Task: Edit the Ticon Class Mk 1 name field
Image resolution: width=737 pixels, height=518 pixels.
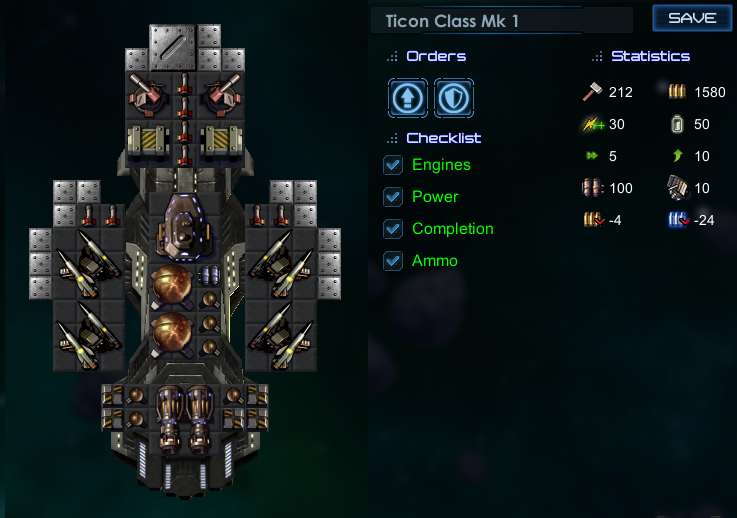Action: (x=502, y=21)
